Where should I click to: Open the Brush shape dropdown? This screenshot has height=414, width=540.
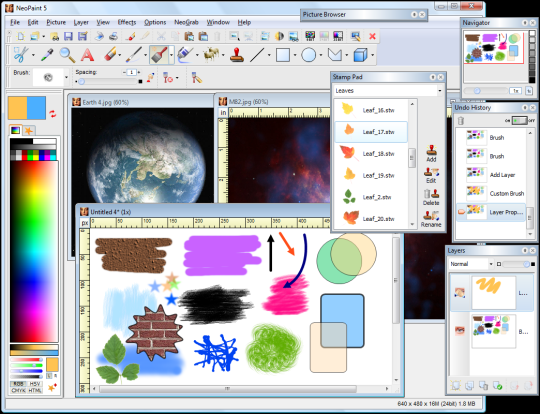tap(66, 77)
